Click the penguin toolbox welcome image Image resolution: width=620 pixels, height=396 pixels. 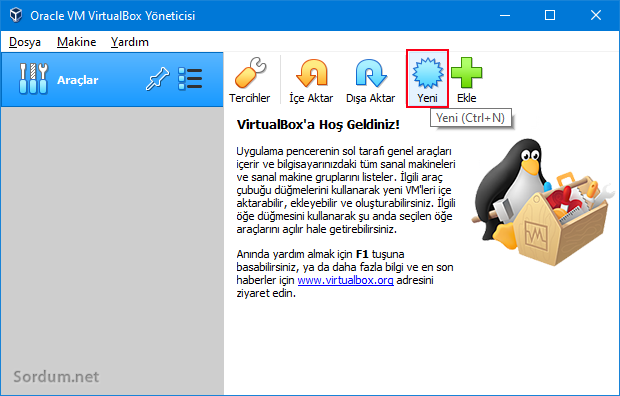(x=543, y=202)
